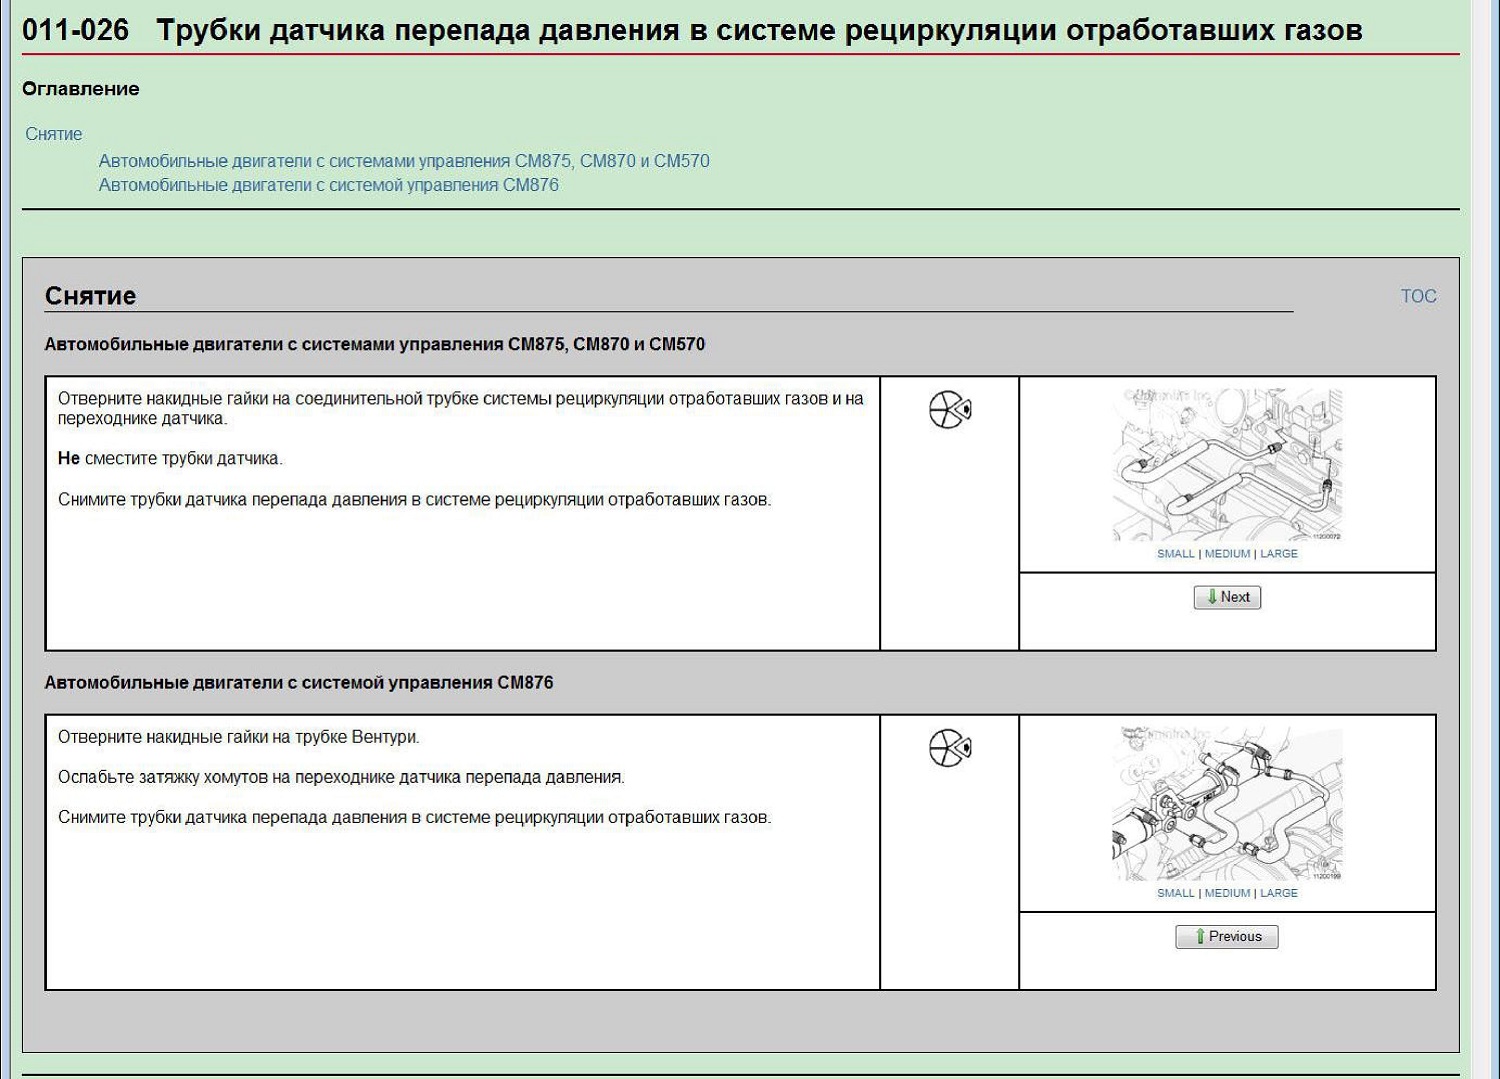Click the text 'Не сместите трубки датчика.'
Image resolution: width=1500 pixels, height=1079 pixels.
point(170,459)
